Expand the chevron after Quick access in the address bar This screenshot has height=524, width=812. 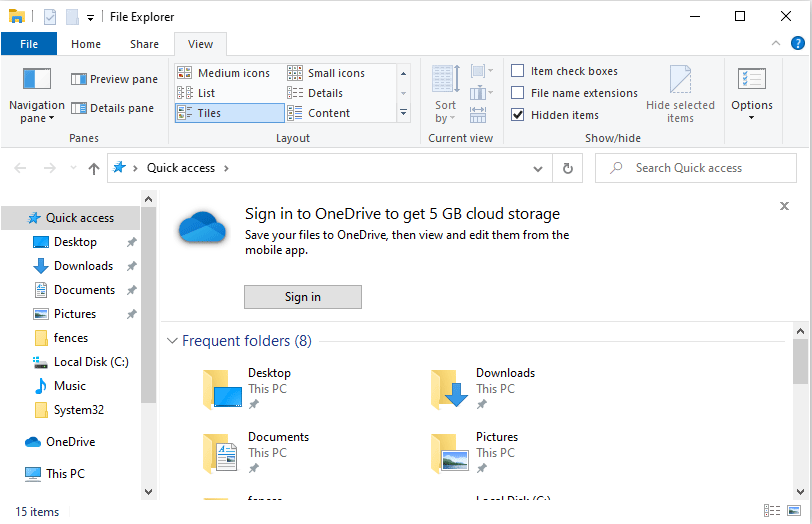click(x=226, y=168)
